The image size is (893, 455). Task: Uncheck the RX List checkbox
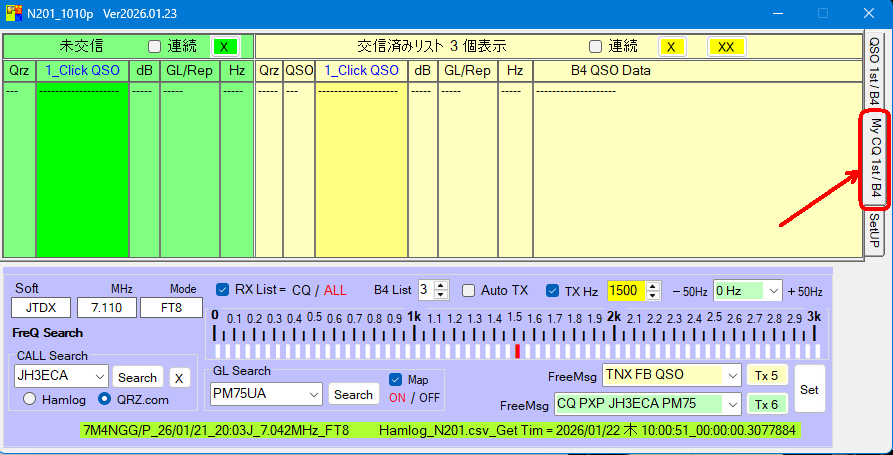point(223,291)
